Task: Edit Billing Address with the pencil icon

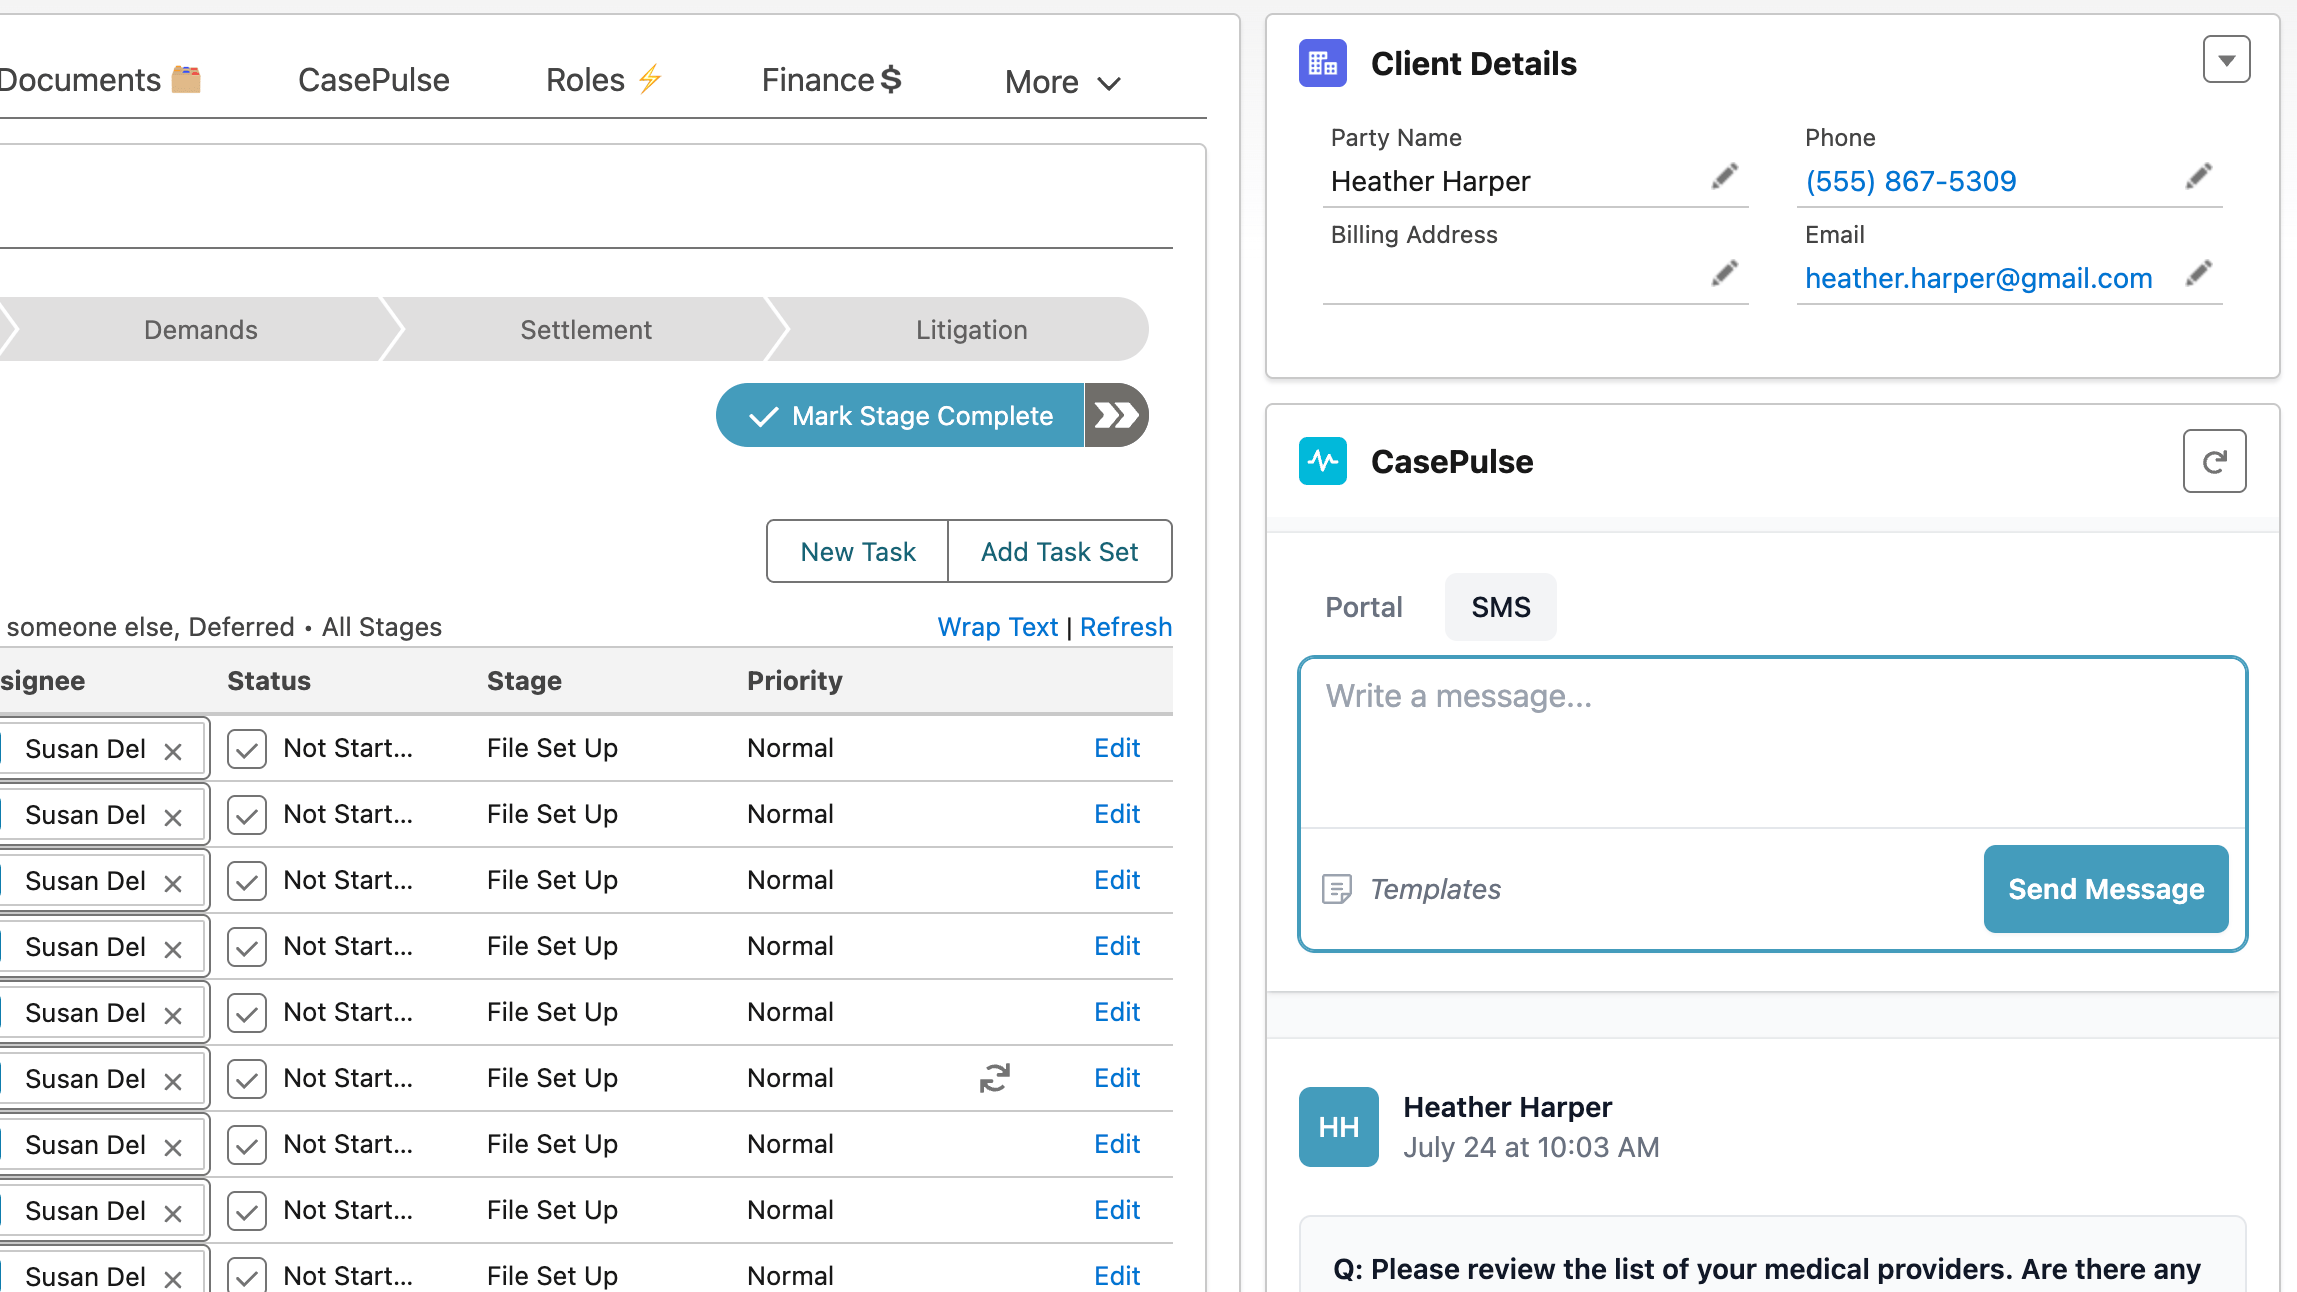Action: (1724, 273)
